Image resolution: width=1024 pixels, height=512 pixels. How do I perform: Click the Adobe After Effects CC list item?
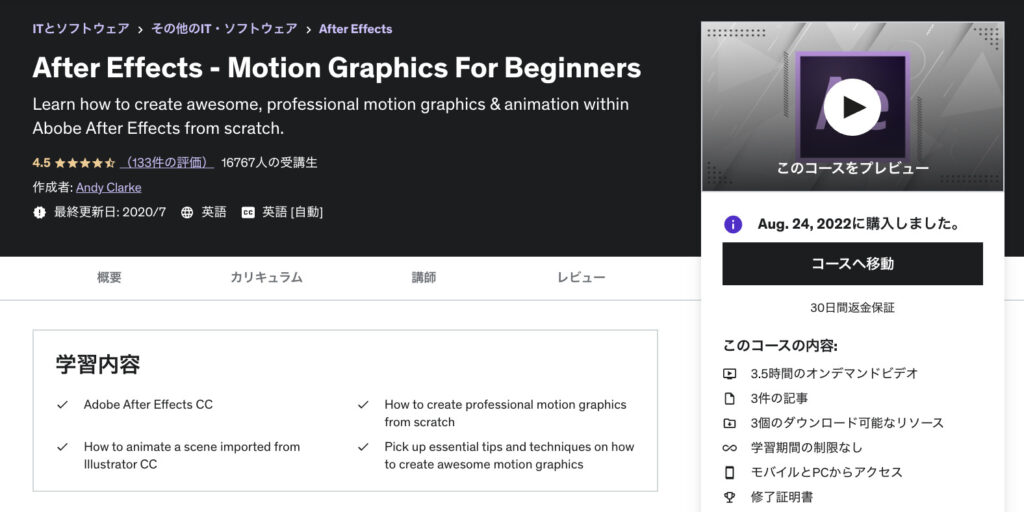pos(148,404)
